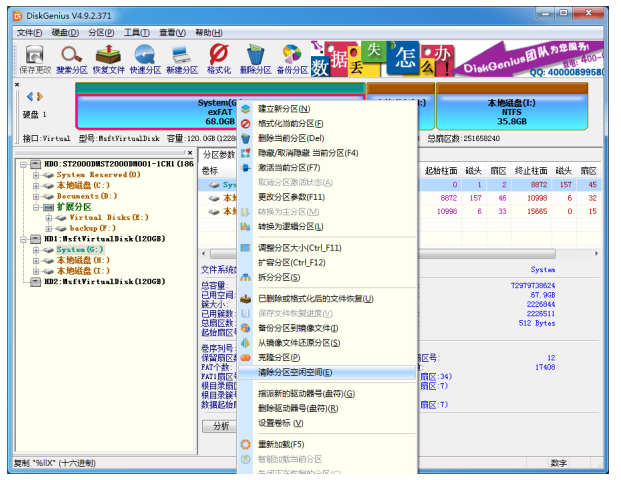
Task: Open Quick Partition (快速分区) tool
Action: 145,59
